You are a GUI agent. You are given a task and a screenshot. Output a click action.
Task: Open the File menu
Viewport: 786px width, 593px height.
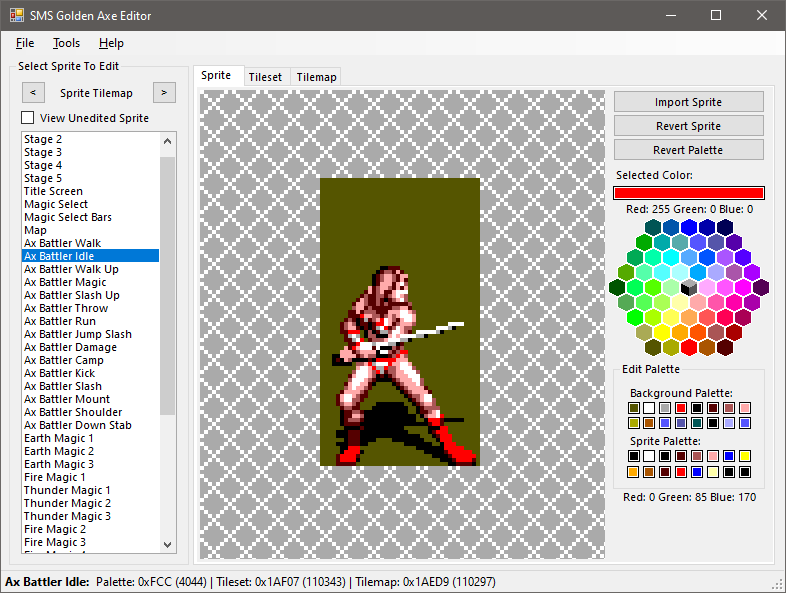[x=25, y=43]
